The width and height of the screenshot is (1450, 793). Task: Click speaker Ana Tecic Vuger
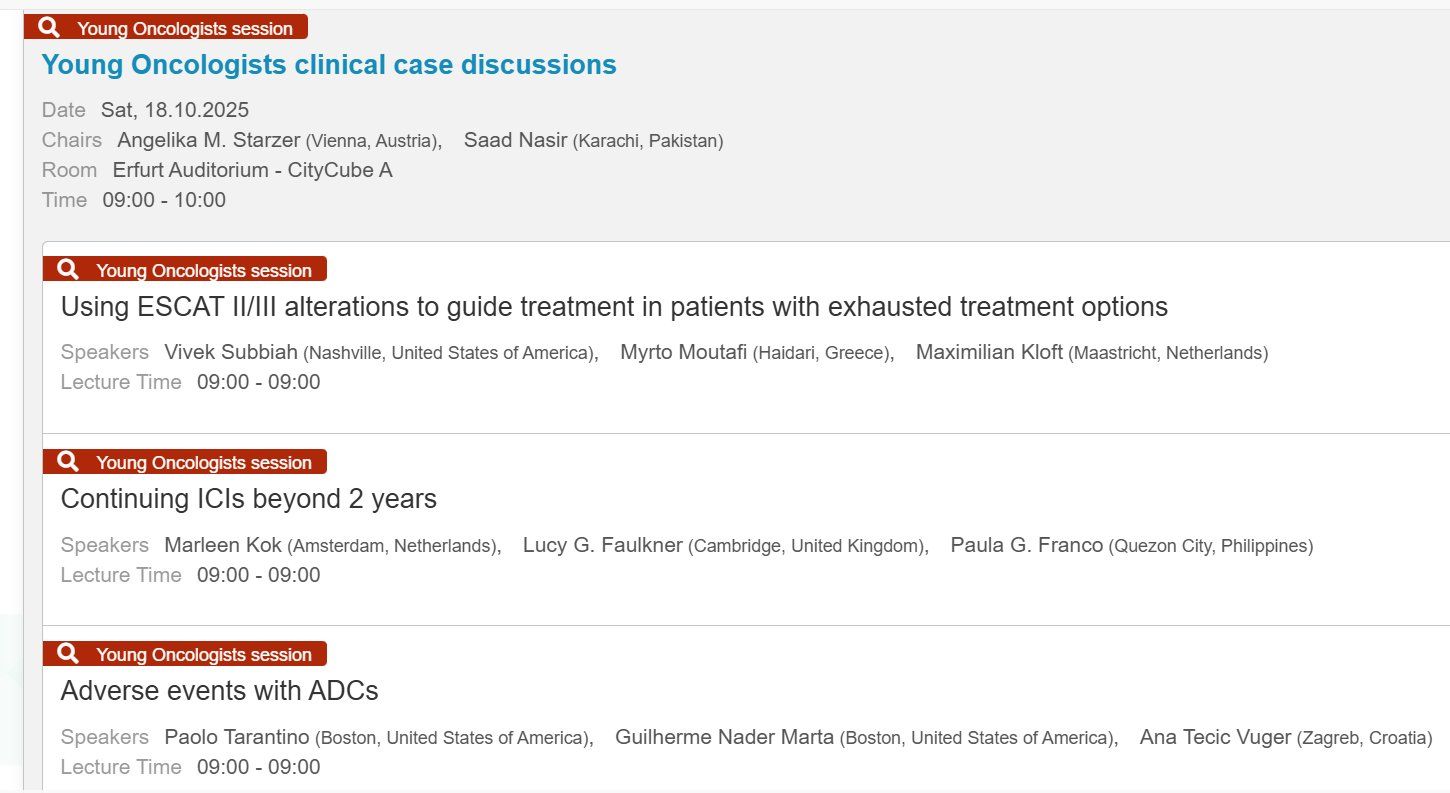(x=1215, y=737)
